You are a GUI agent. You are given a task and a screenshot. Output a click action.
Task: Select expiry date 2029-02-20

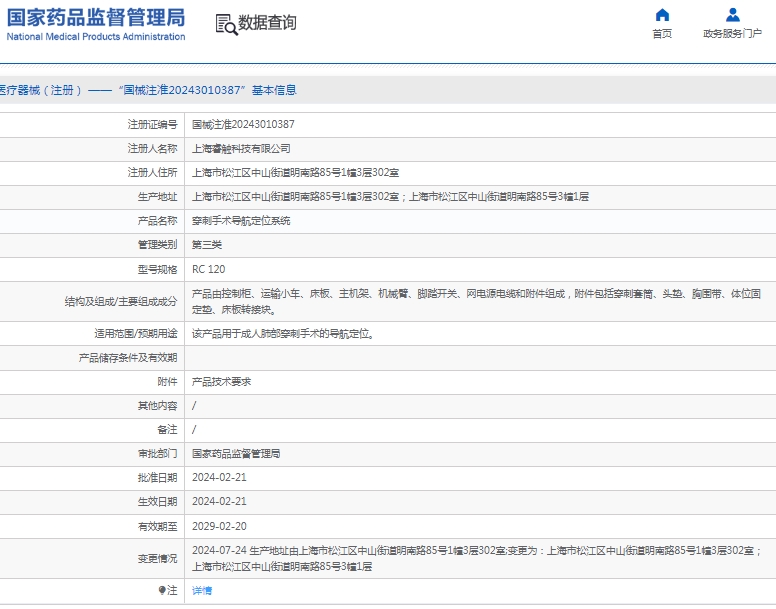219,526
